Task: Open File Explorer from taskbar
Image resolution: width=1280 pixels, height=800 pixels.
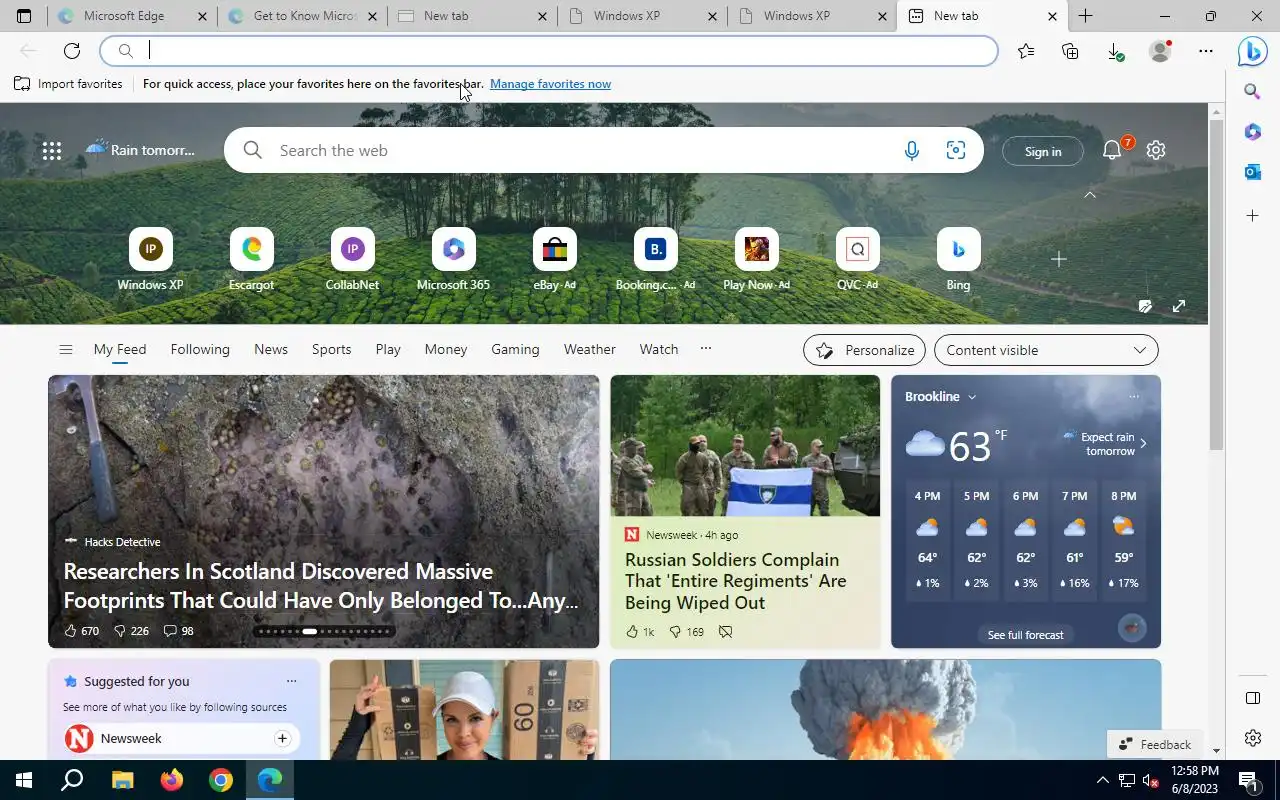Action: pyautogui.click(x=122, y=780)
